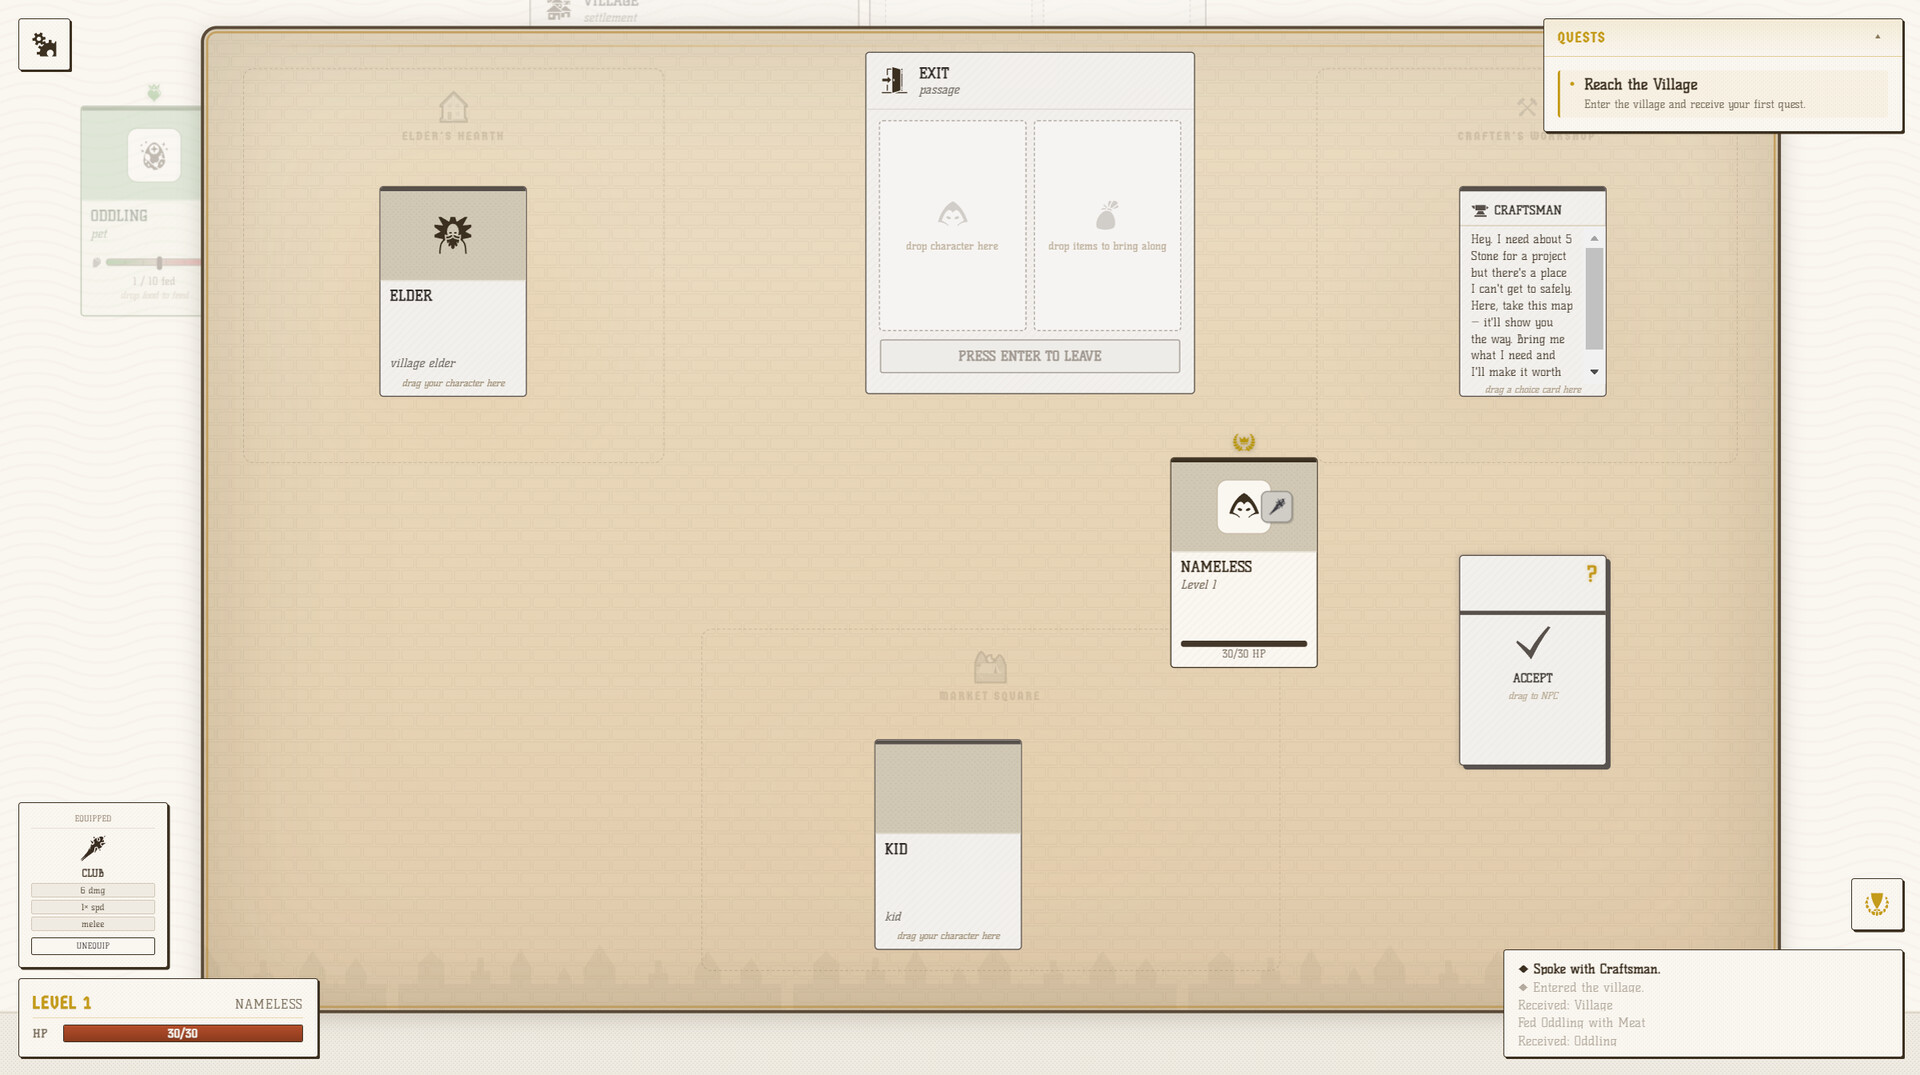Select the Kid character card
This screenshot has height=1075, width=1920.
pyautogui.click(x=947, y=844)
